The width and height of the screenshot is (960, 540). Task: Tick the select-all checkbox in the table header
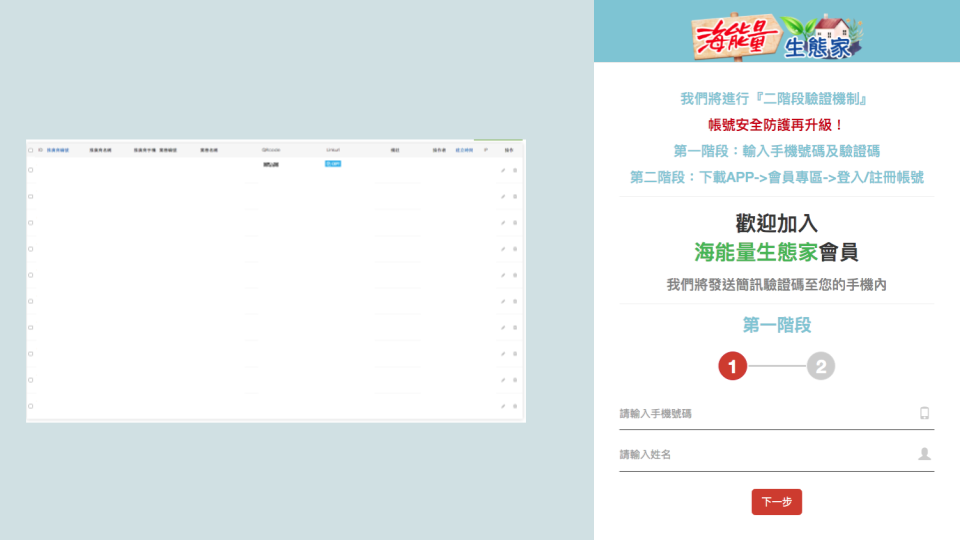31,150
